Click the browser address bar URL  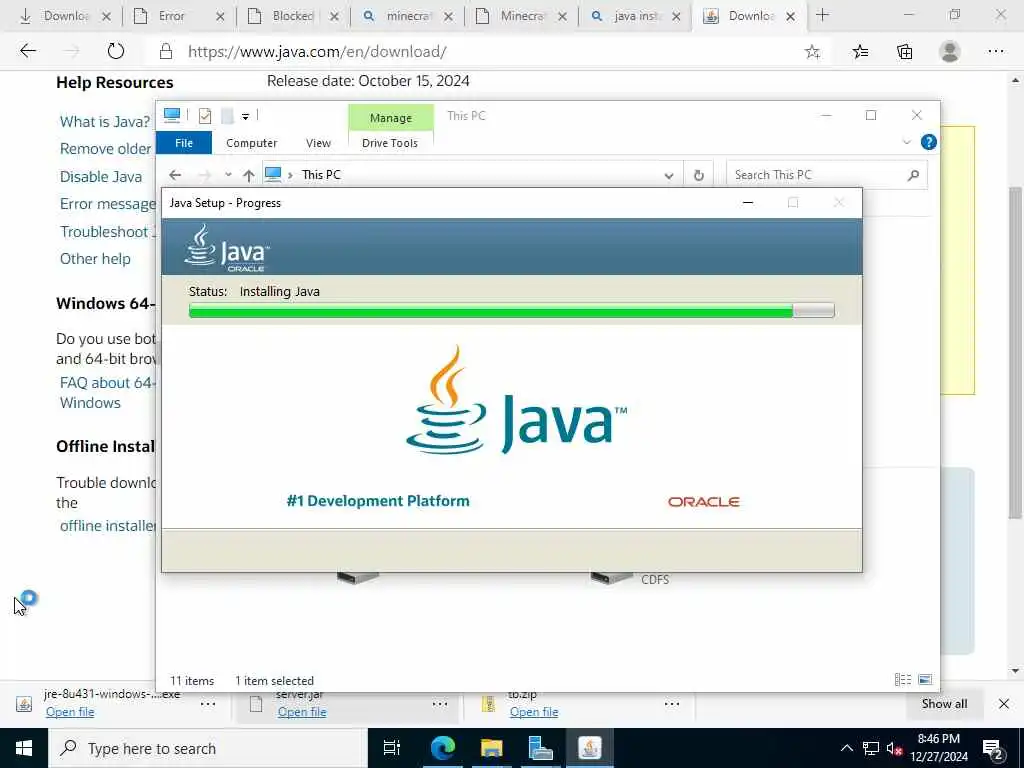tap(317, 52)
